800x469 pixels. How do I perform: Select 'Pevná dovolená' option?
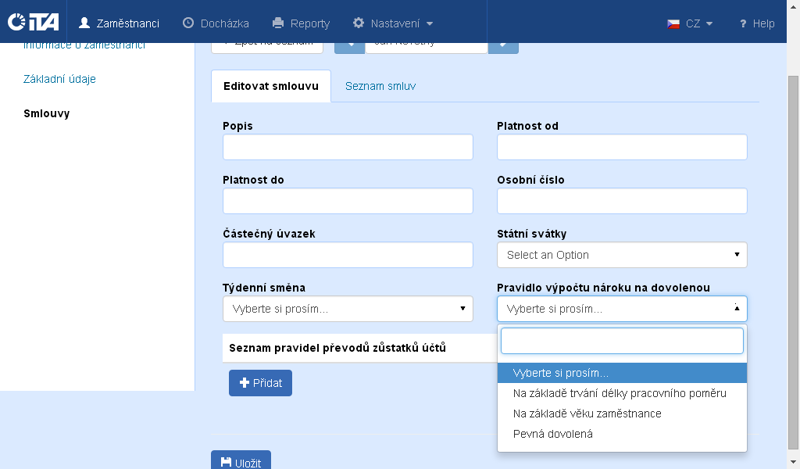[x=553, y=433]
